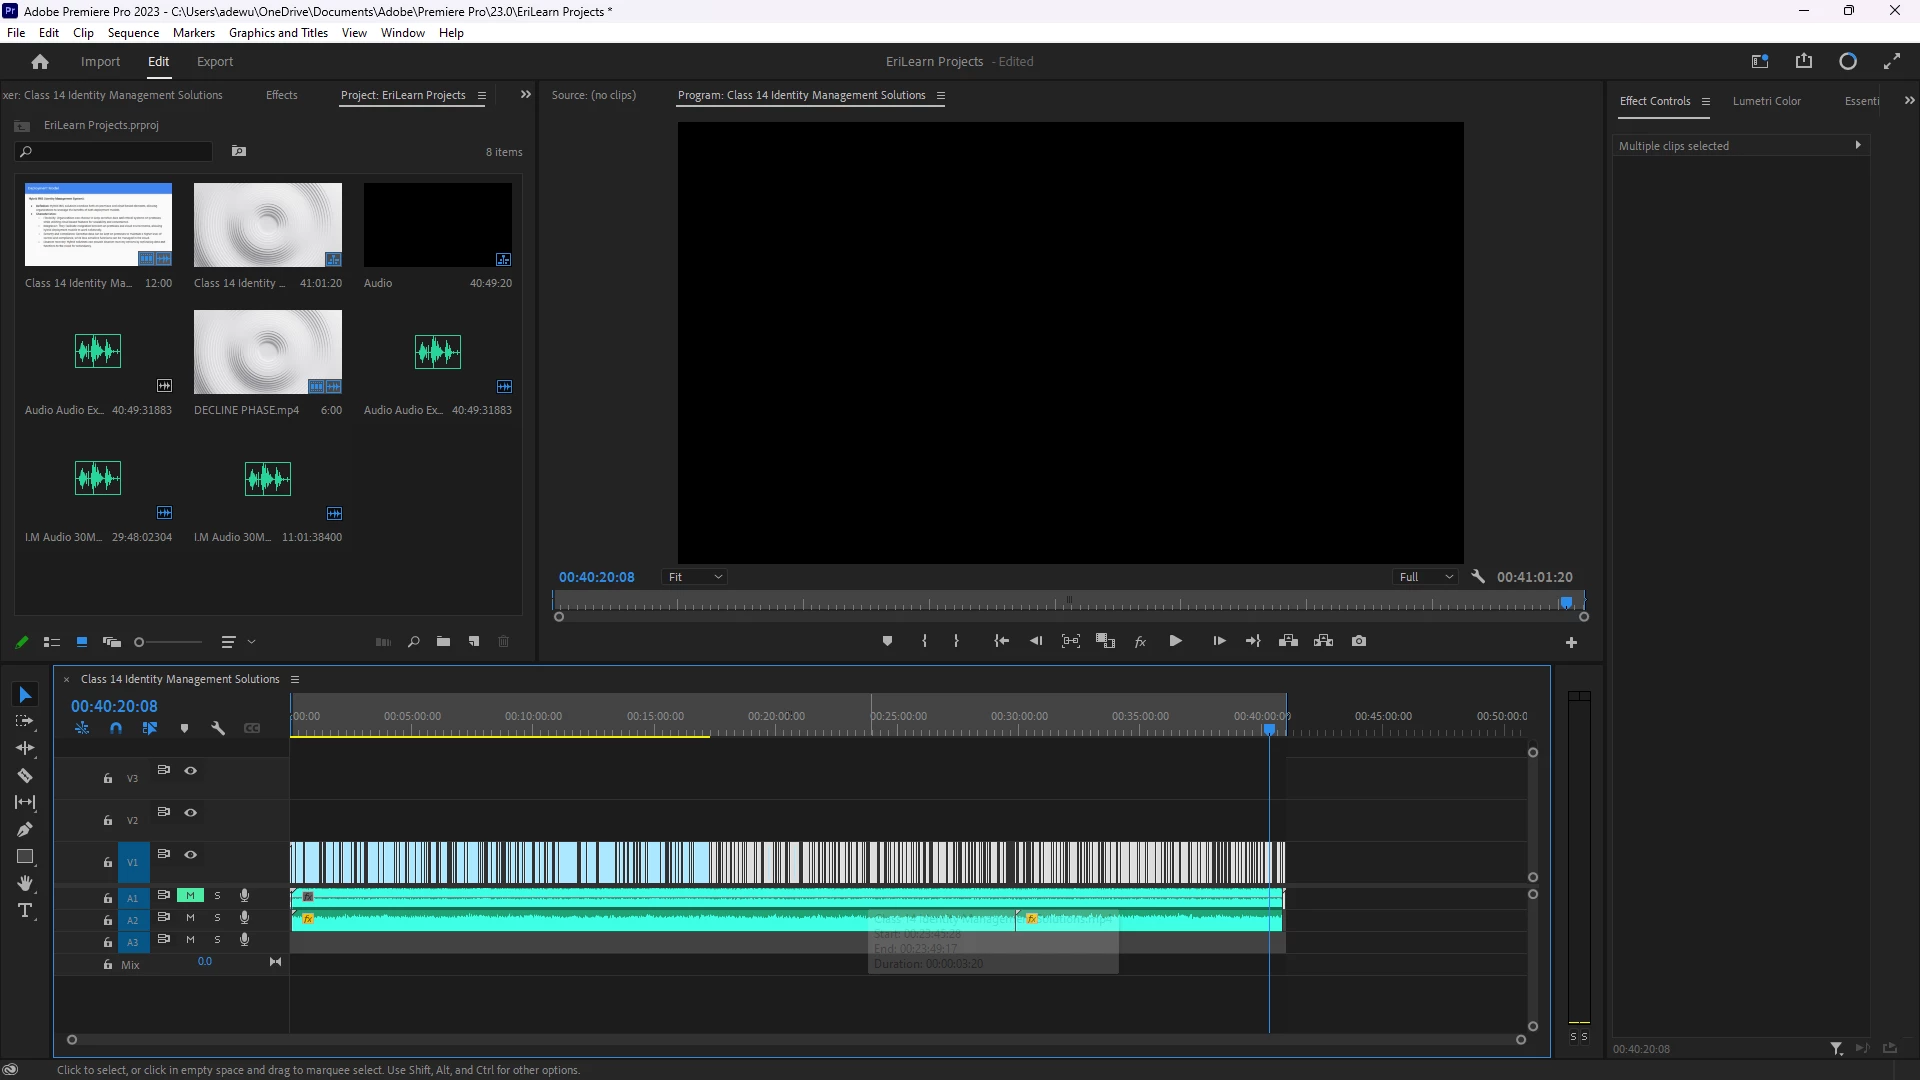Click the Add Marker button in Program monitor

click(x=887, y=641)
